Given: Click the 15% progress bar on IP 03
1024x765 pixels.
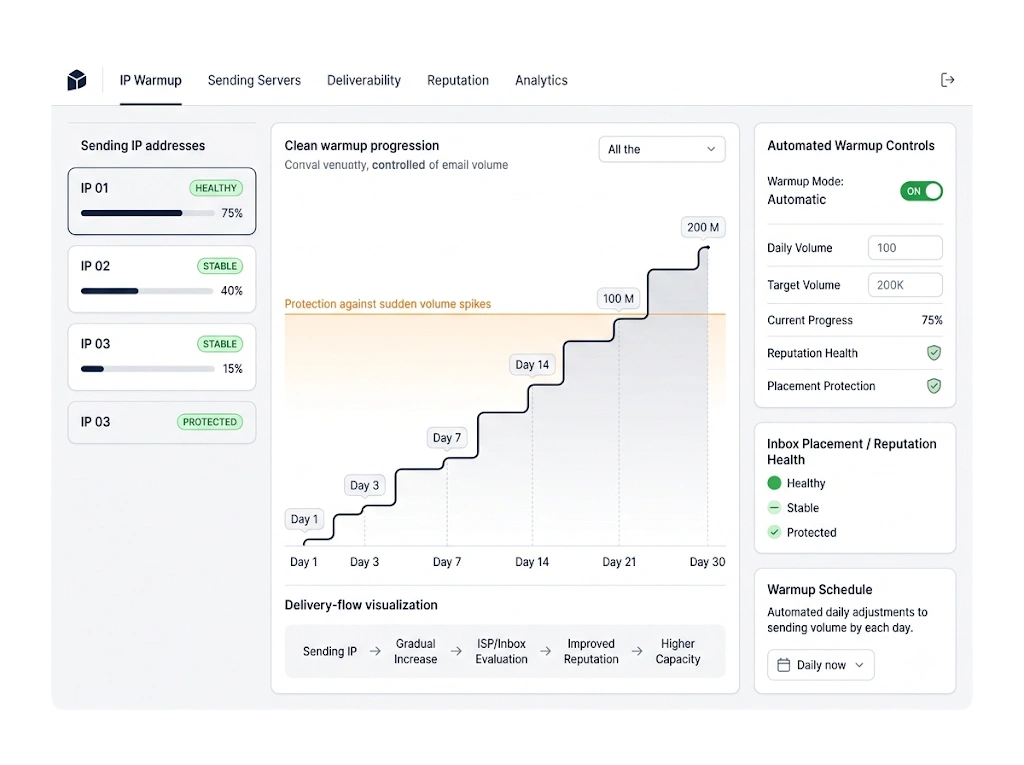Looking at the screenshot, I should coord(148,368).
